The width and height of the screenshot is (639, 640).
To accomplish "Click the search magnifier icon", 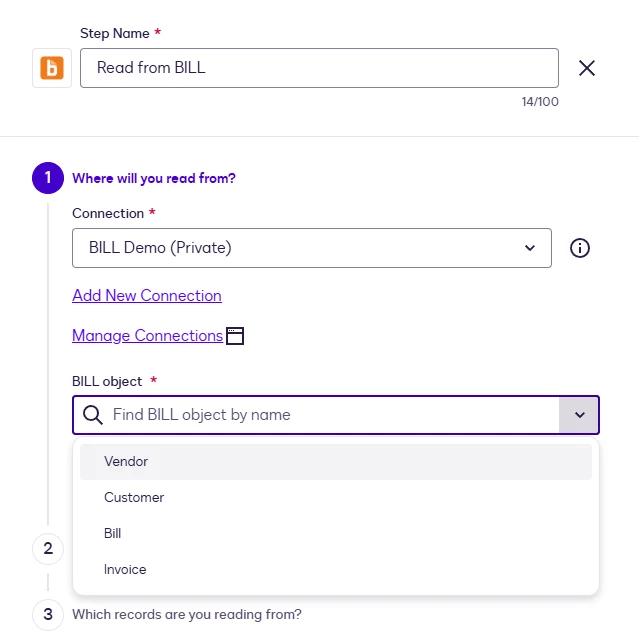I will click(93, 415).
